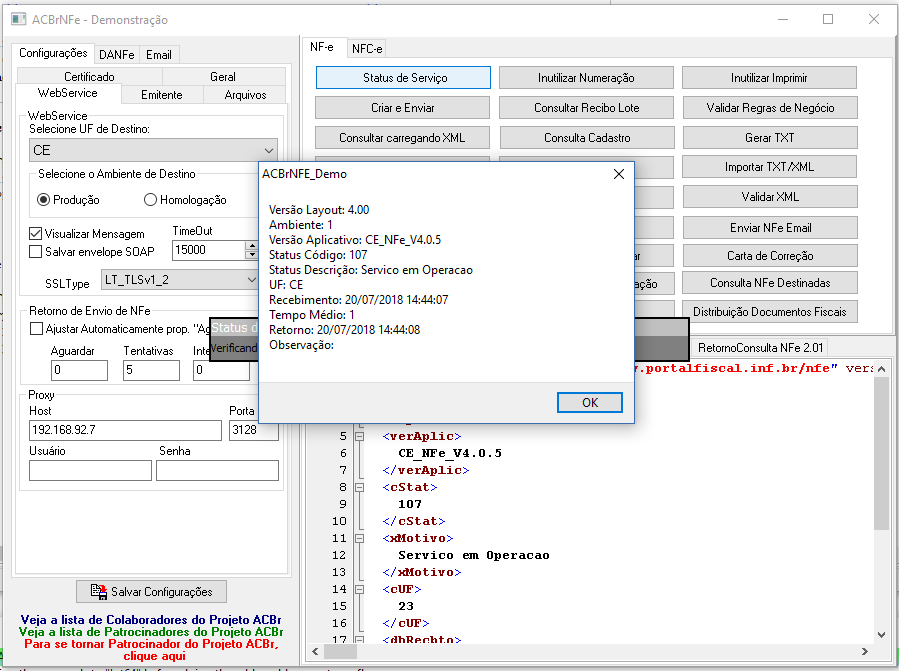
Task: Switch to the NFC-e tab
Action: (367, 49)
